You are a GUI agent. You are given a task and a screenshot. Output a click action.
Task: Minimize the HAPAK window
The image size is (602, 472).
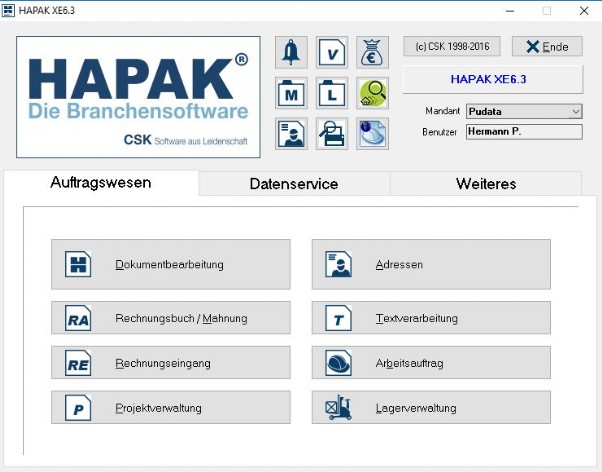tap(510, 11)
